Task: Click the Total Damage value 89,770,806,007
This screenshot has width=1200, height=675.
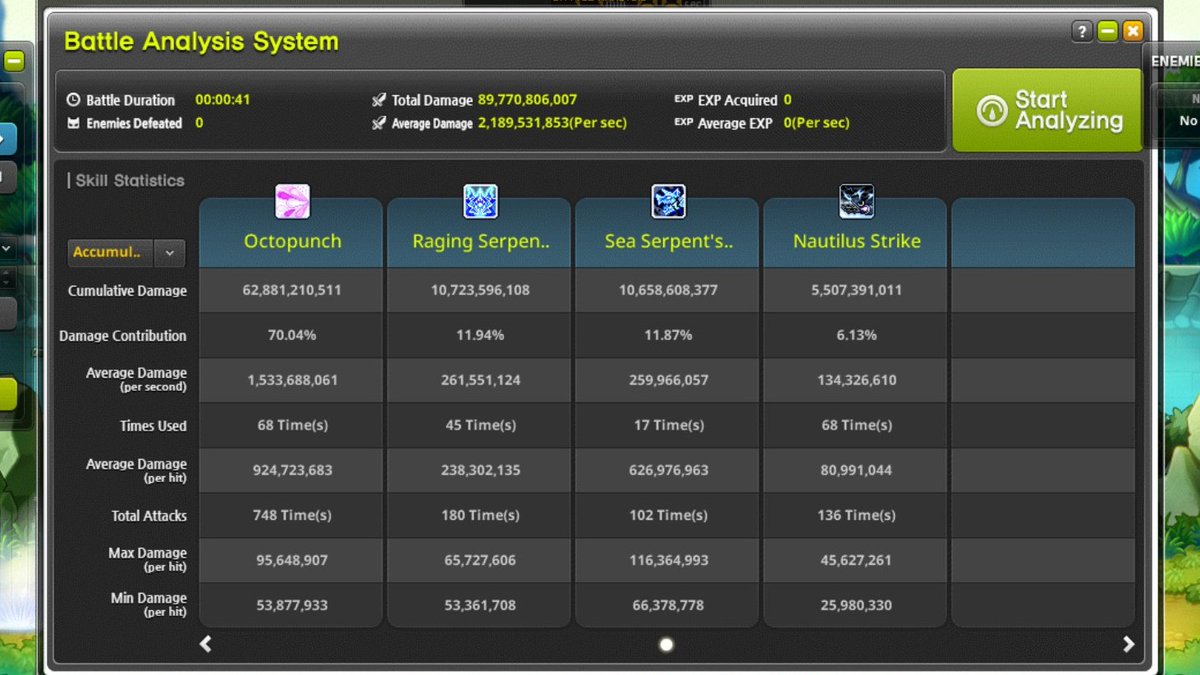Action: point(527,100)
